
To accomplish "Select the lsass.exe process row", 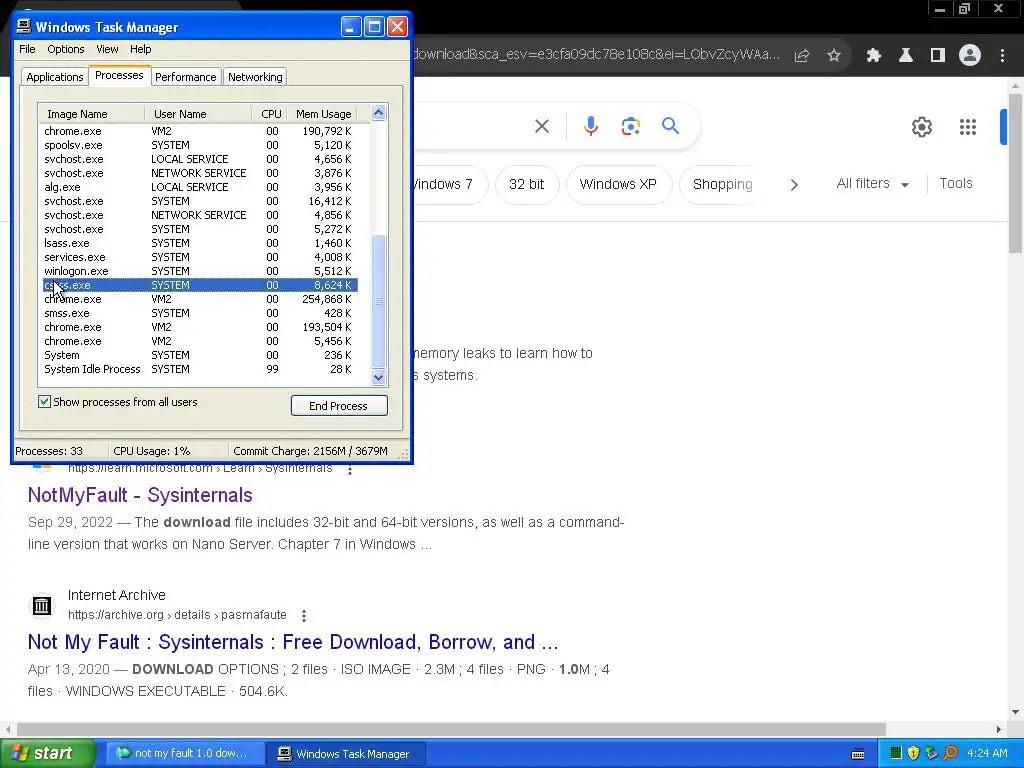I will [199, 243].
